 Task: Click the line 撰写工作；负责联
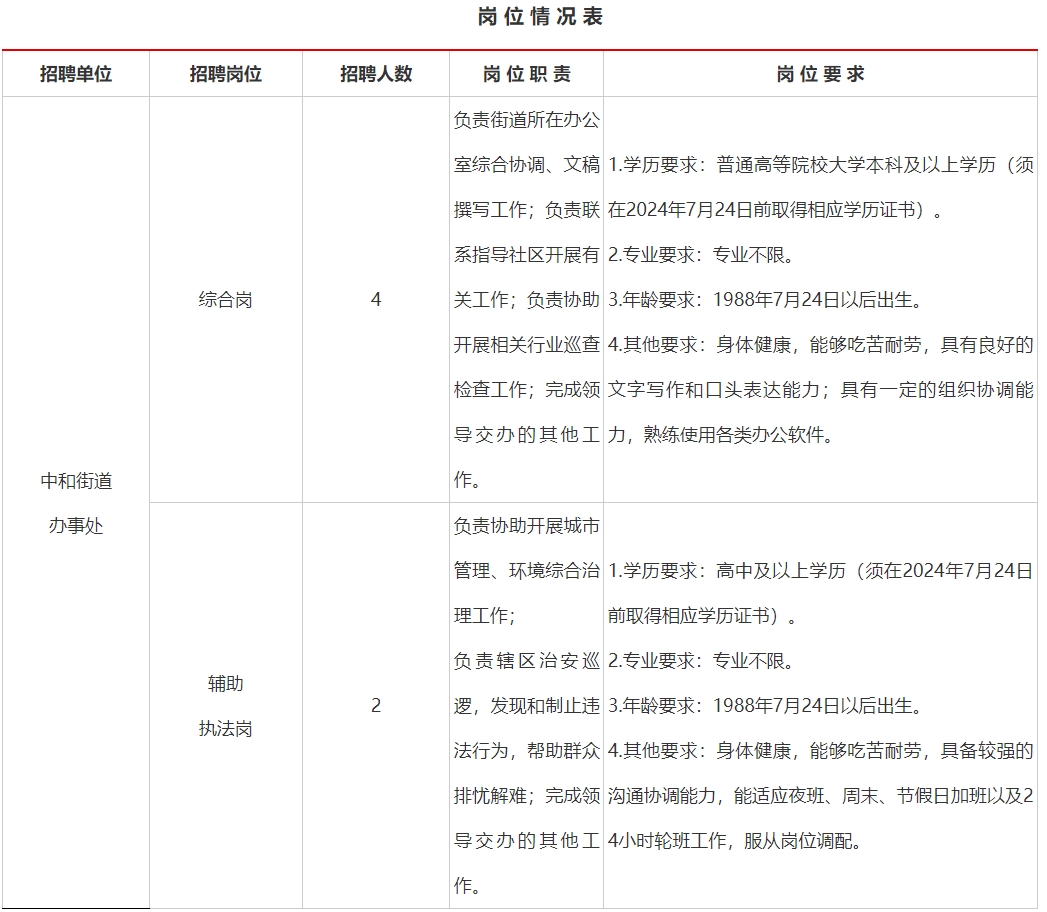point(527,210)
